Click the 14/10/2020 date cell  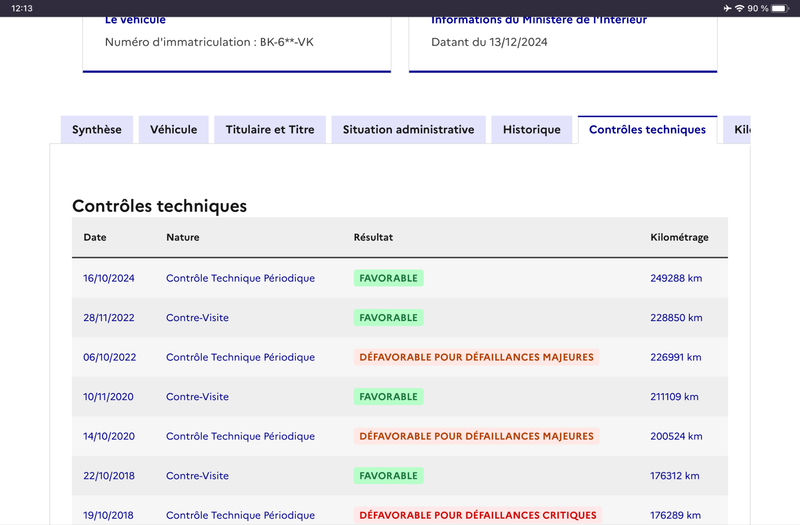coord(109,436)
